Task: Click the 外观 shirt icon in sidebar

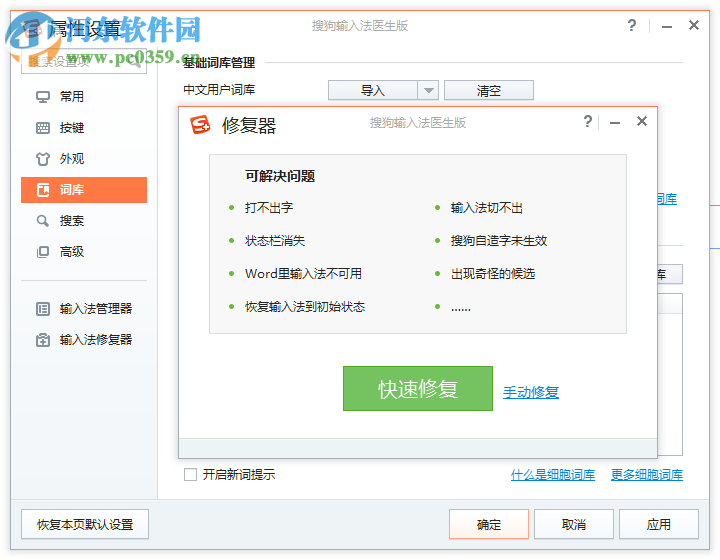Action: [x=43, y=159]
